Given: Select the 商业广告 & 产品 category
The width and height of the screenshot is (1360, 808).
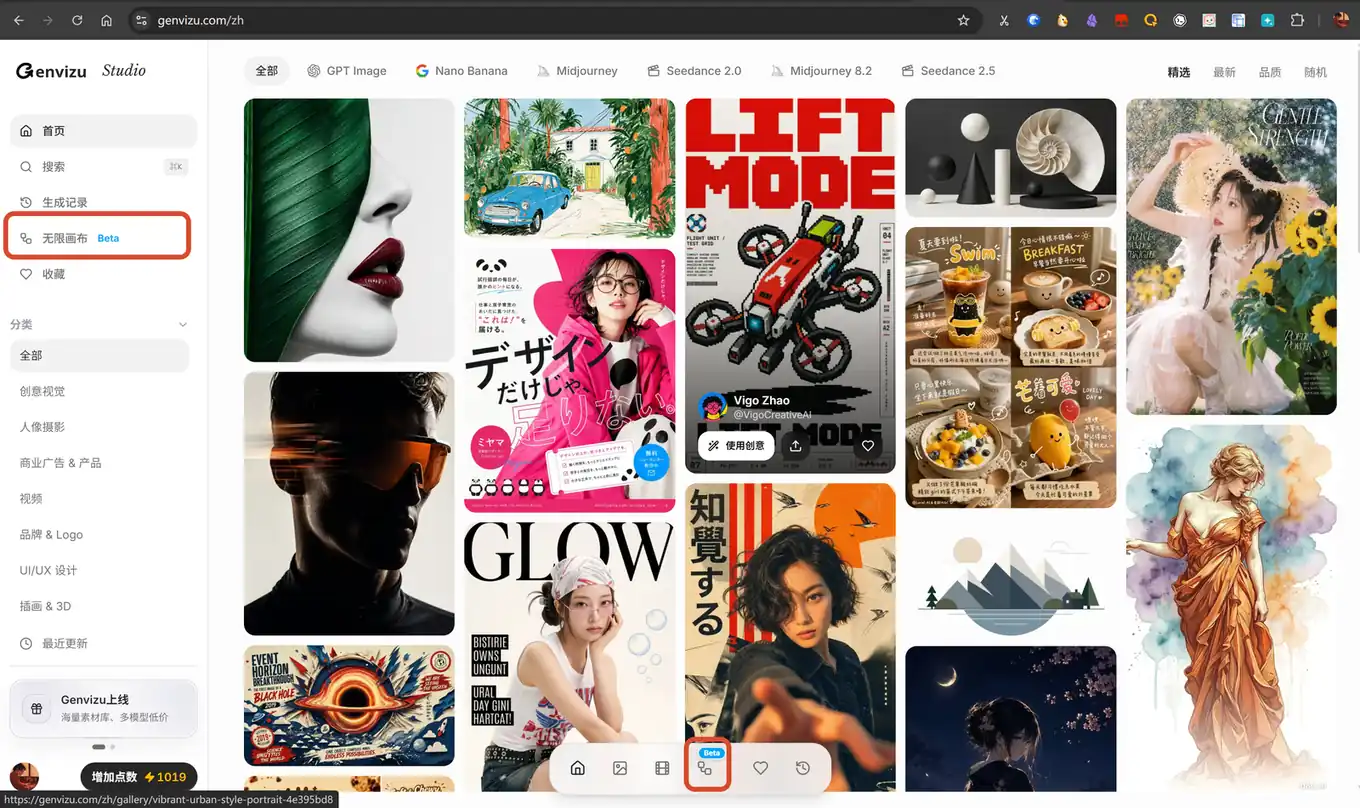Looking at the screenshot, I should [x=99, y=463].
